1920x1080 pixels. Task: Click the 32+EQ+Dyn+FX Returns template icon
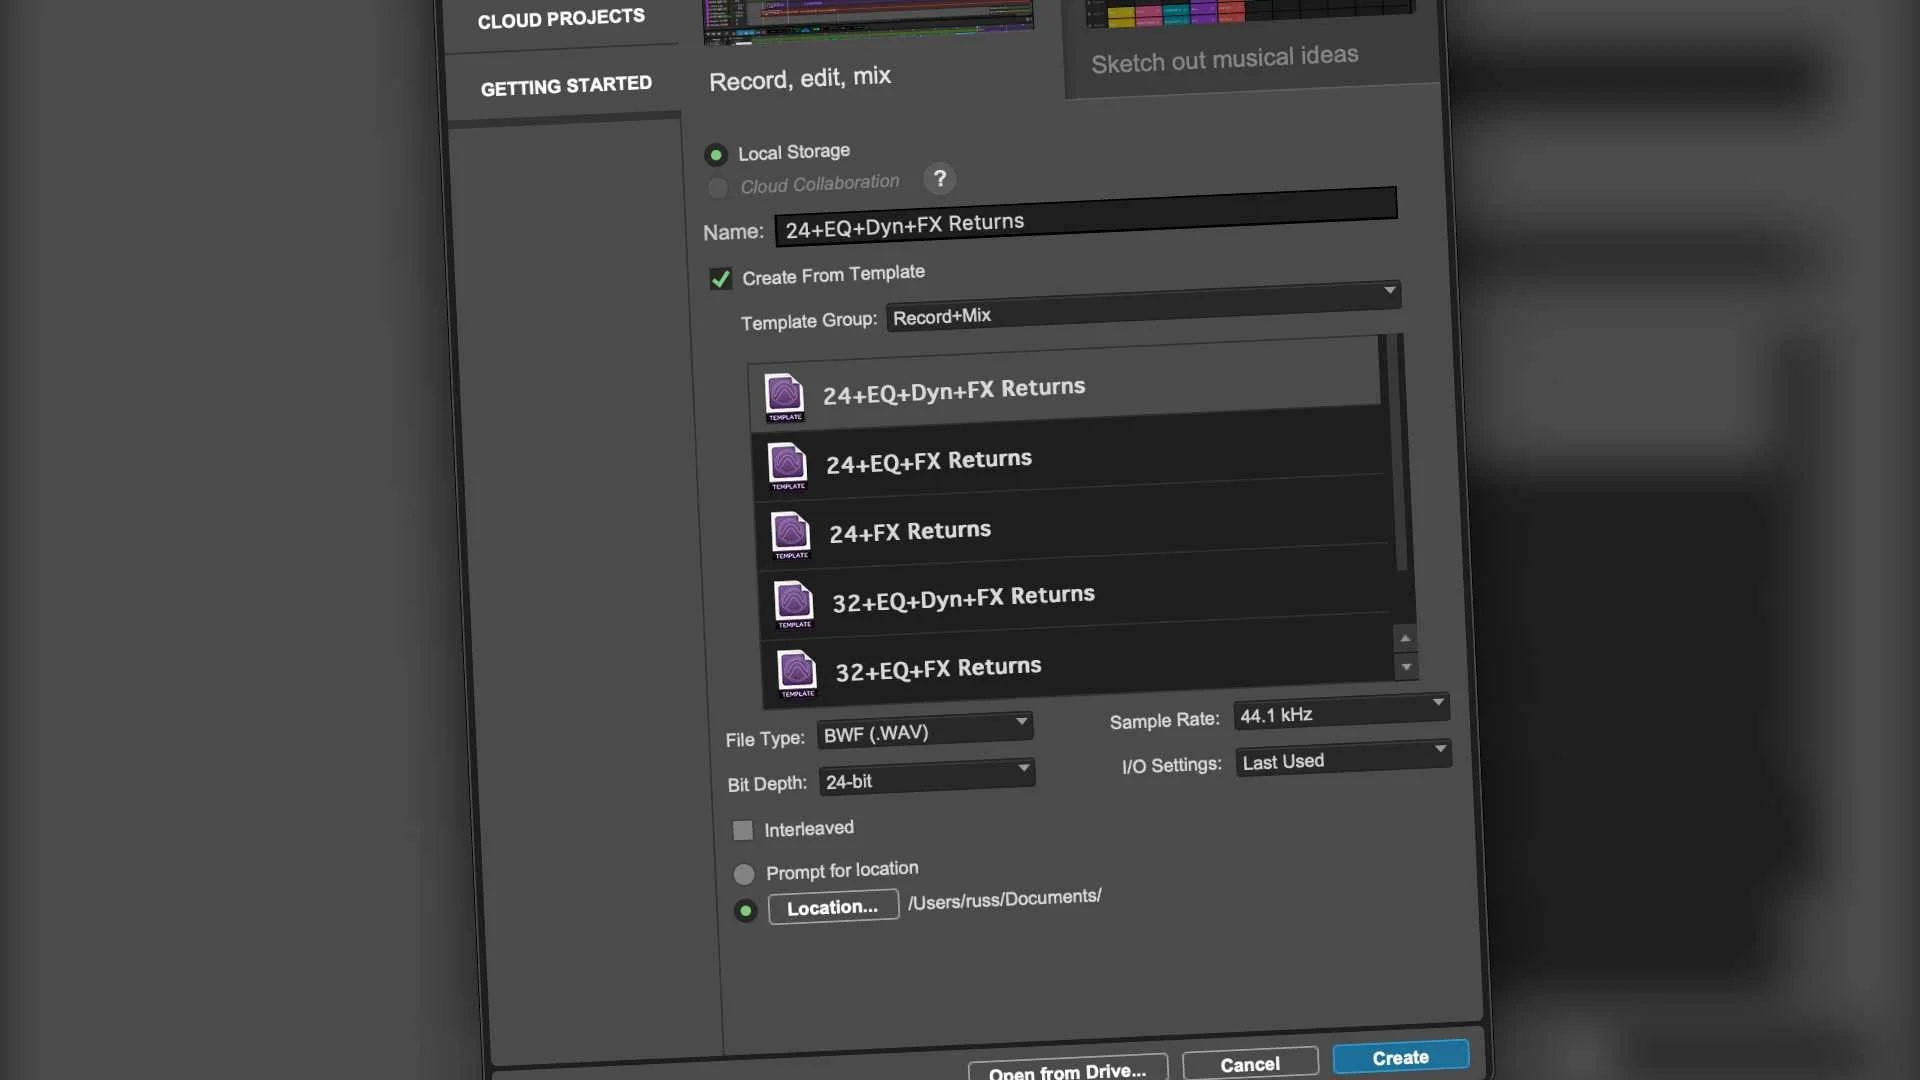pos(793,603)
